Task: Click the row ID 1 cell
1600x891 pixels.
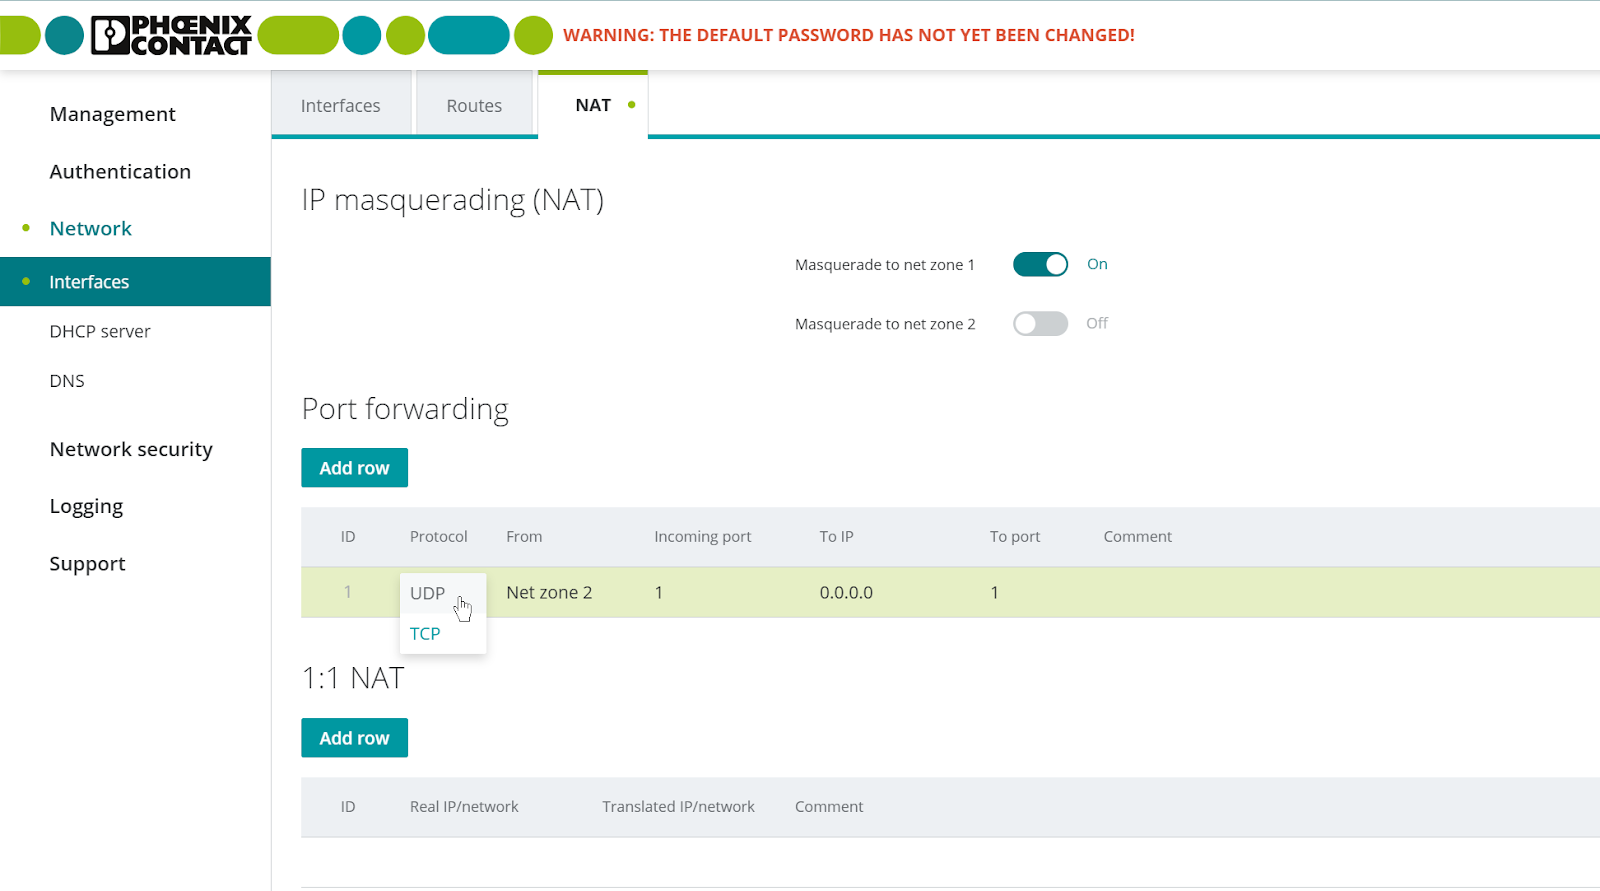Action: (x=348, y=593)
